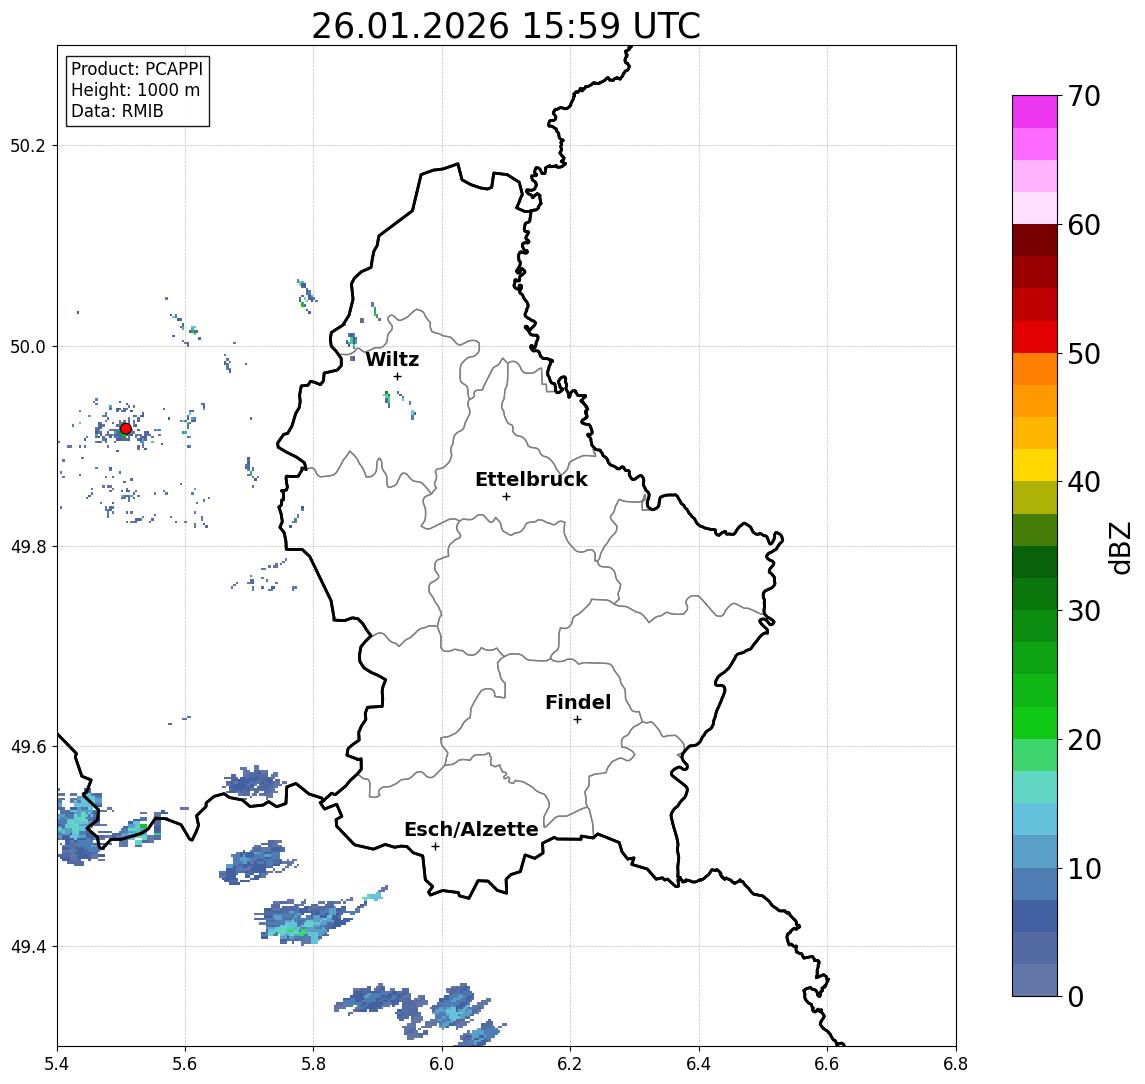Click the Esch/Alzette city label
The height and width of the screenshot is (1084, 1145).
tap(471, 829)
